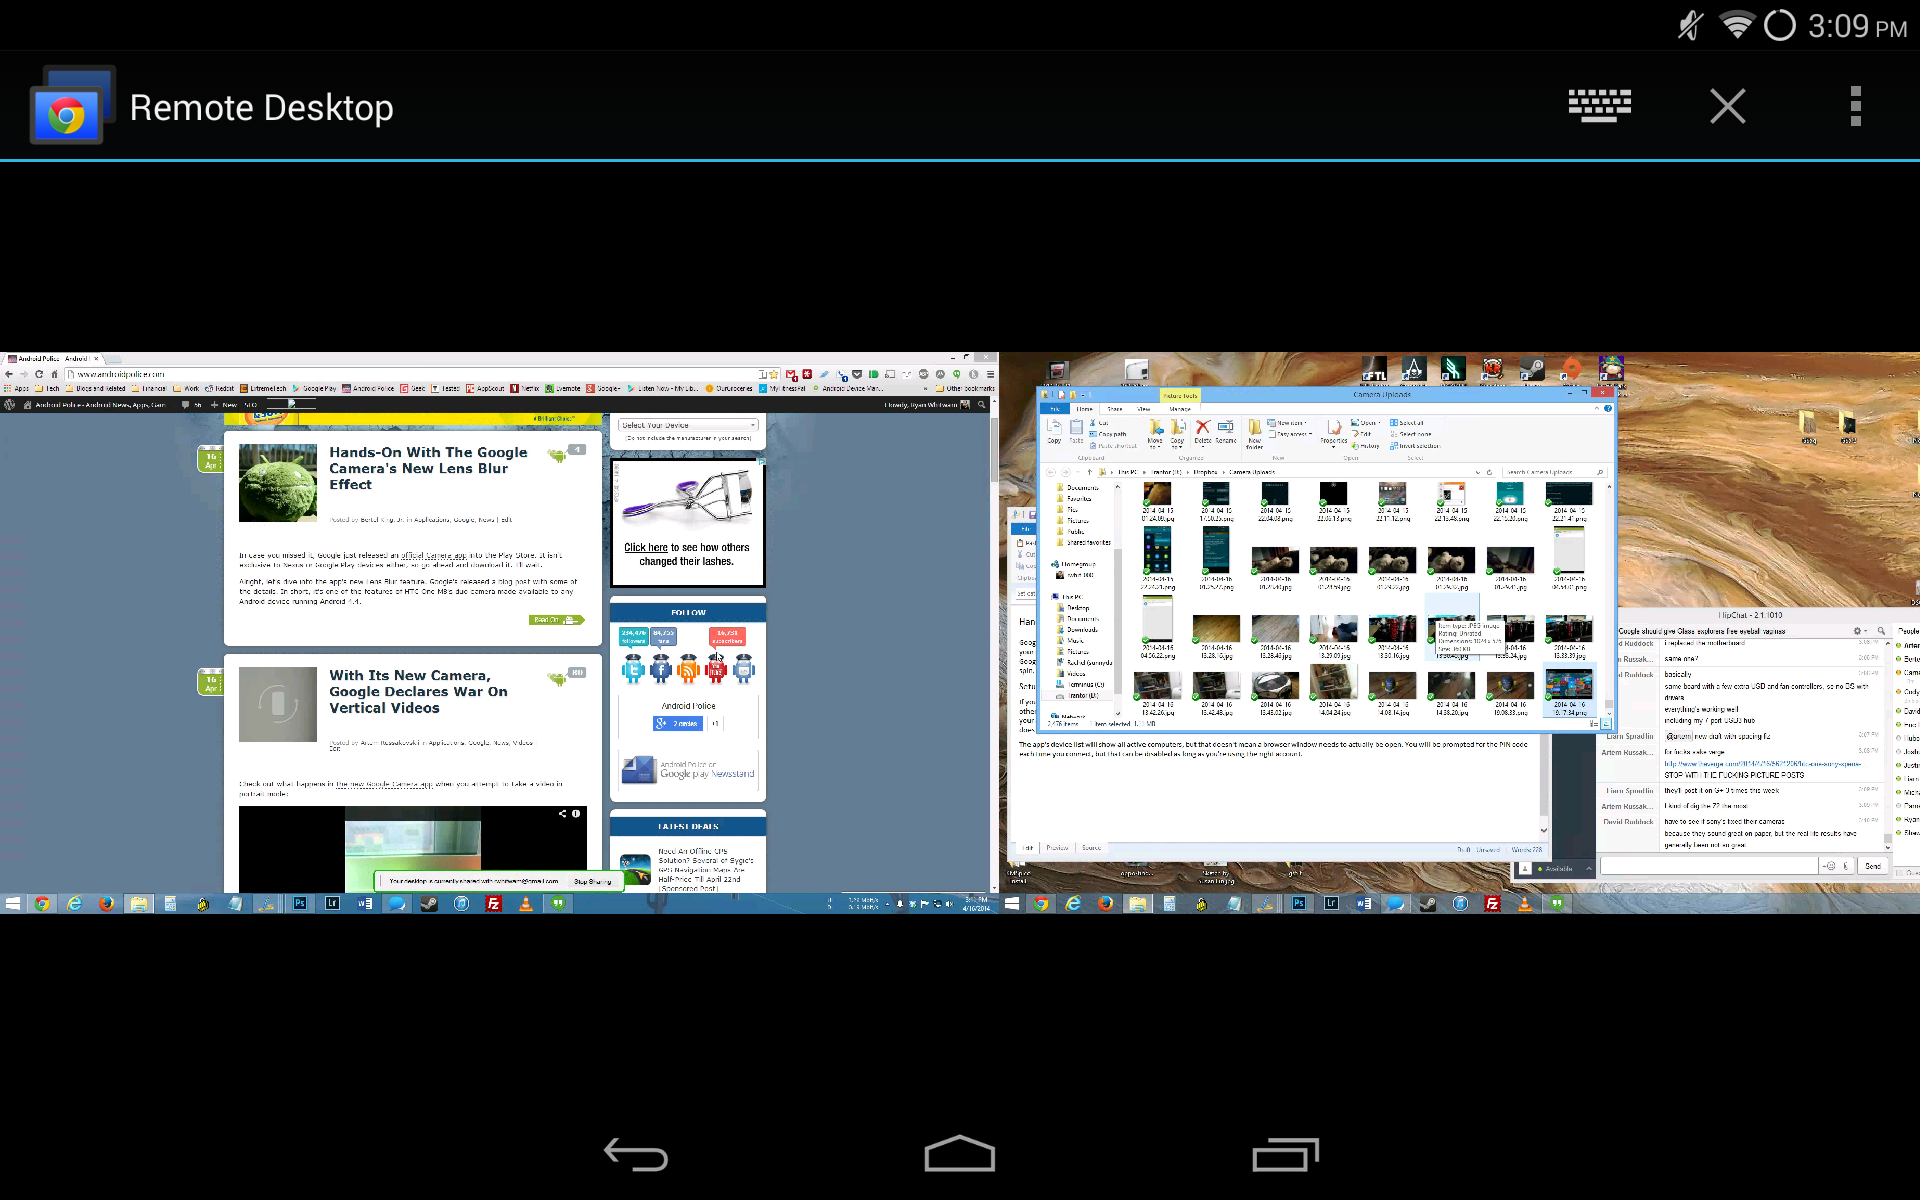Show the on-screen keyboard in Remote Desktop
Screen dimensions: 1920x1200
click(1598, 106)
